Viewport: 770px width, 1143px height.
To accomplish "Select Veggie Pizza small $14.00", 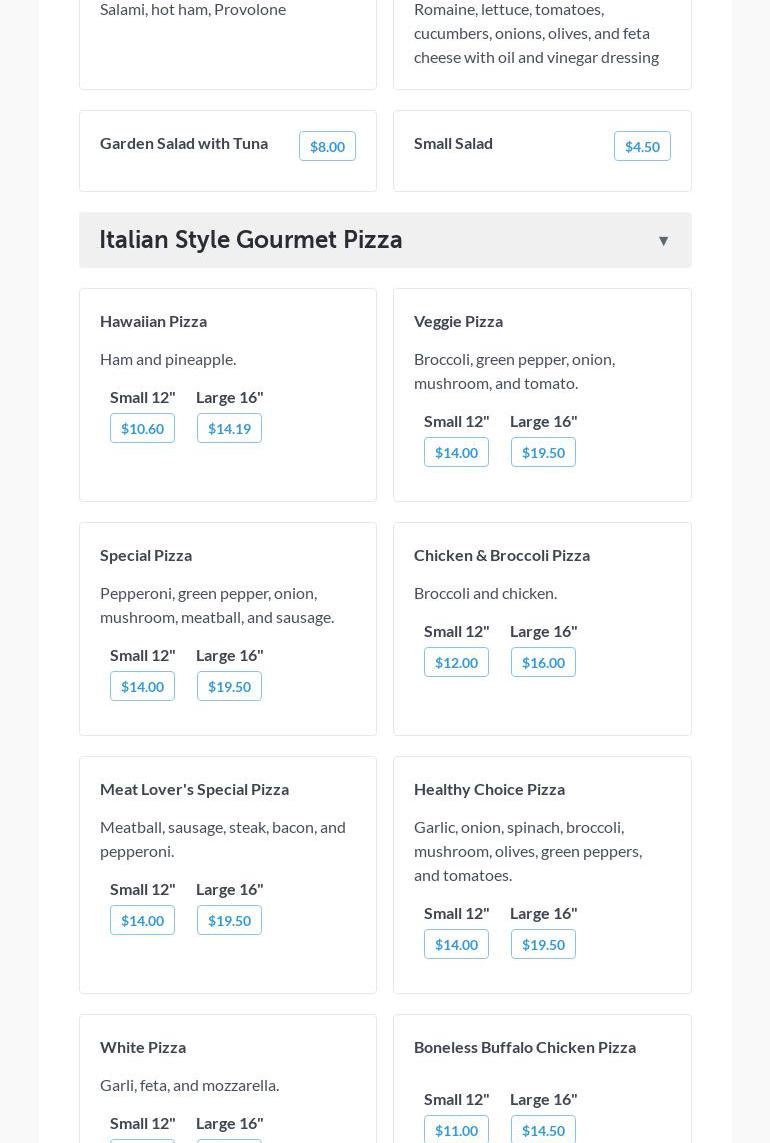I will point(456,452).
